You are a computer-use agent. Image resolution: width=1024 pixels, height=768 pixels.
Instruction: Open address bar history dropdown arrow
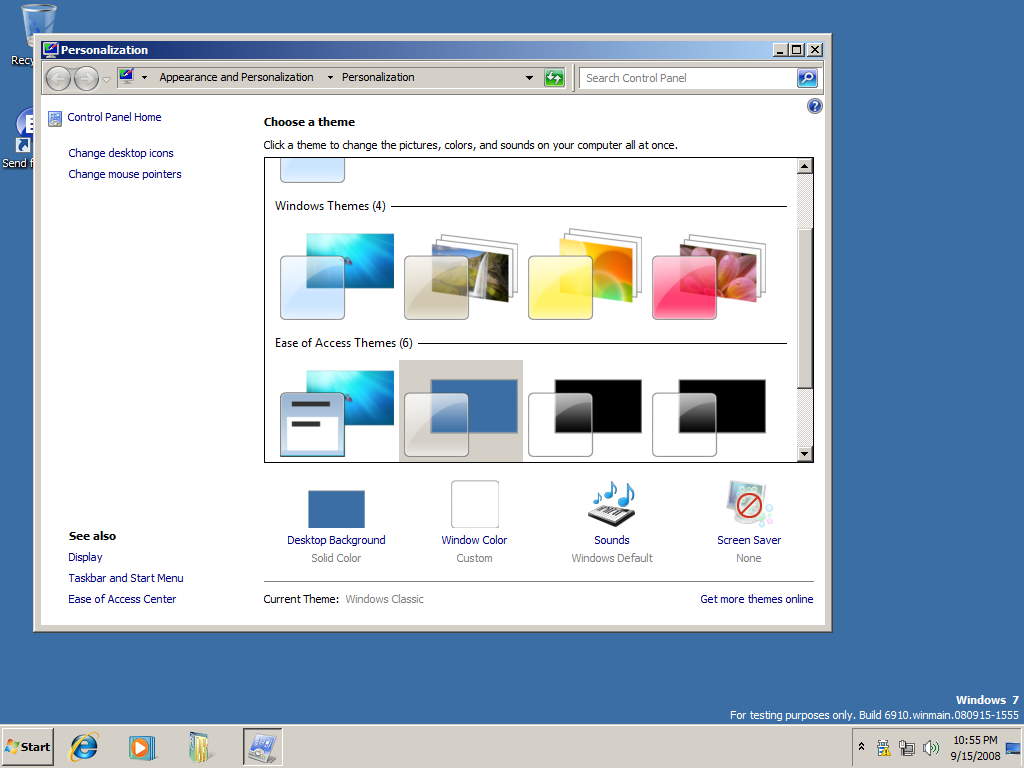[x=530, y=78]
